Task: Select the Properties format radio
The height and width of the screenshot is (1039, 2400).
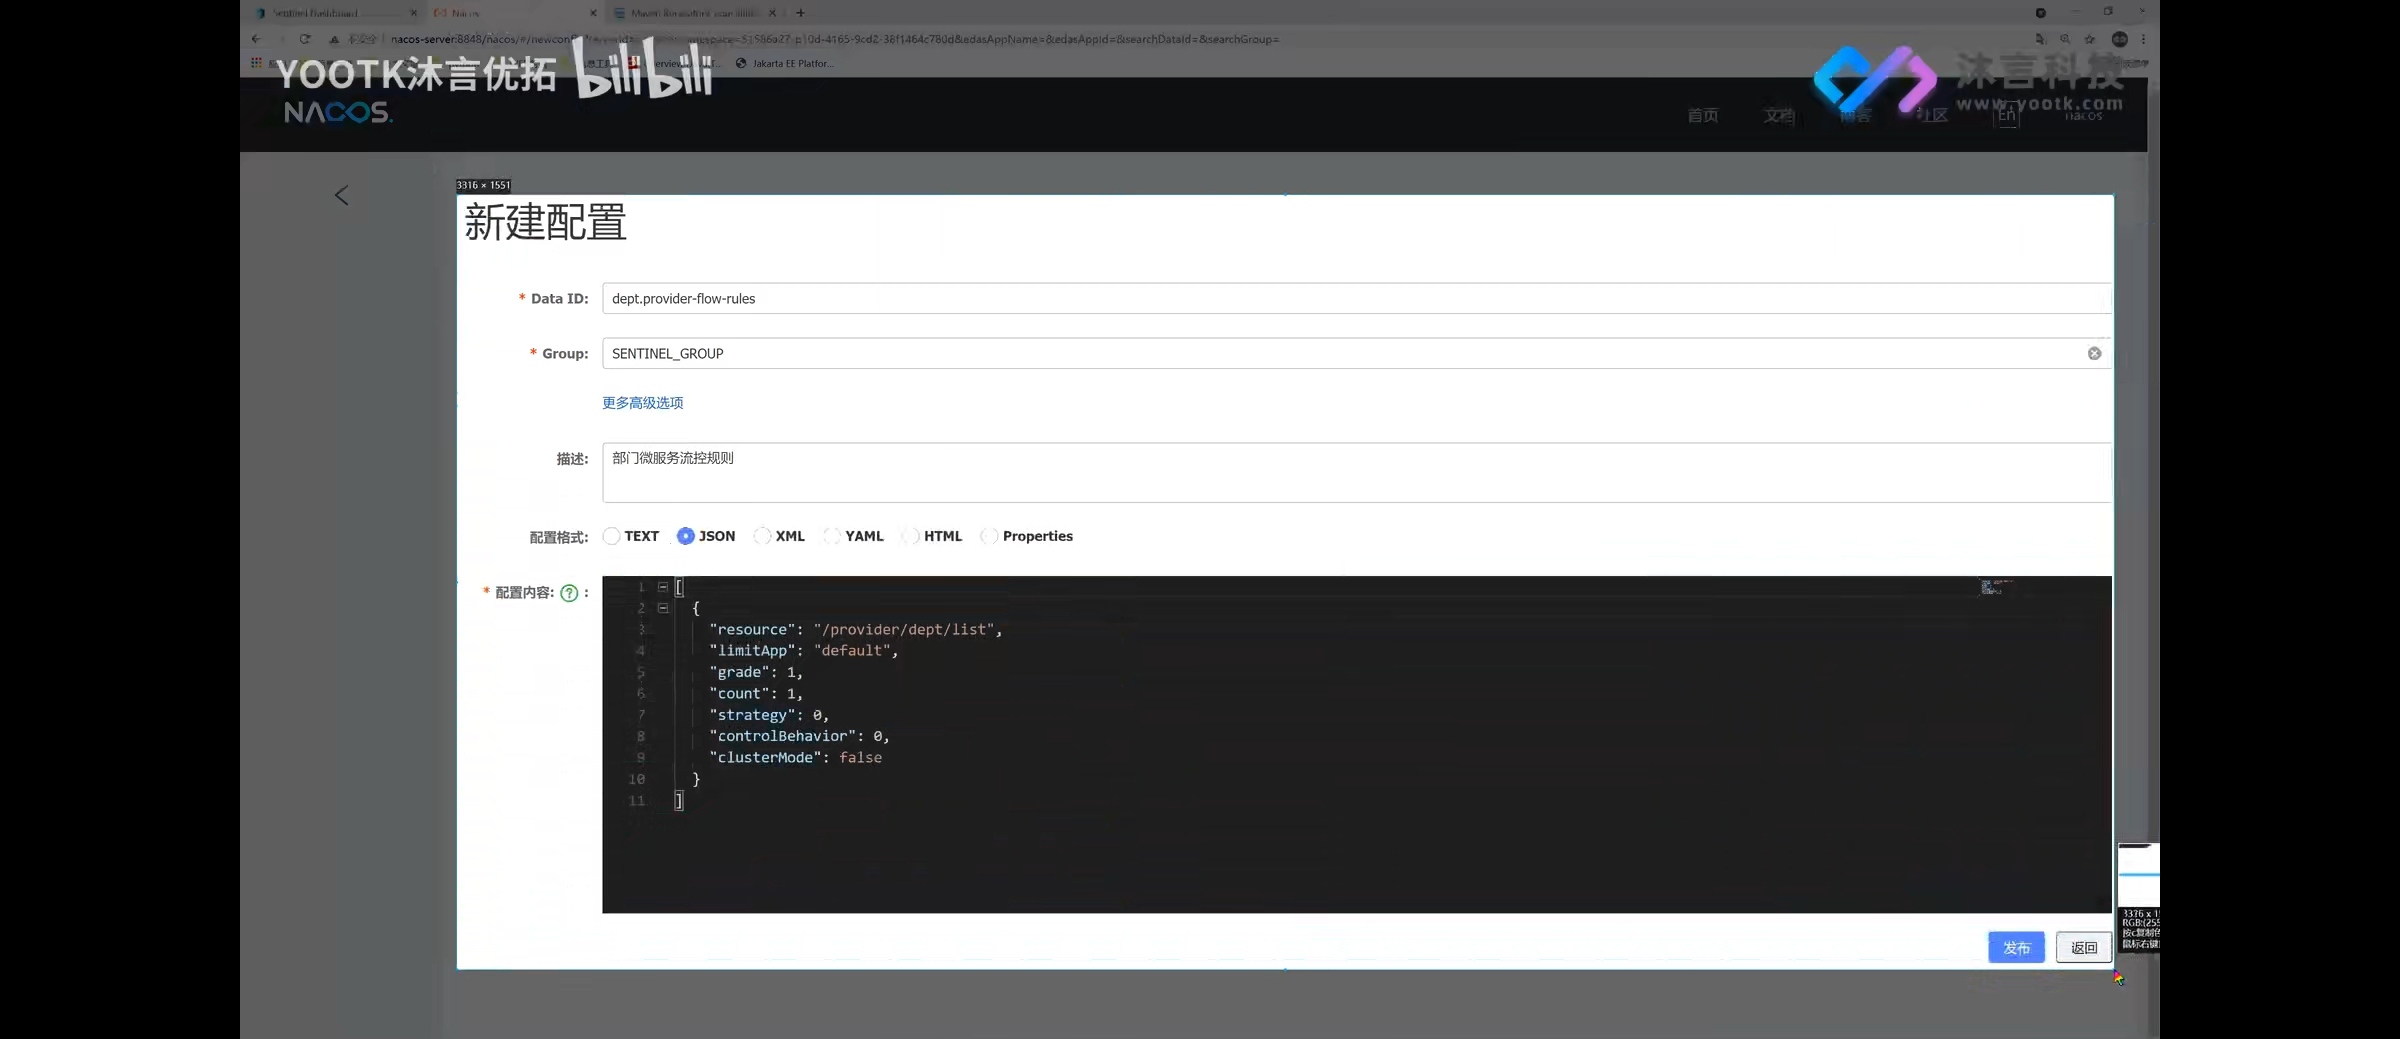Action: click(989, 536)
